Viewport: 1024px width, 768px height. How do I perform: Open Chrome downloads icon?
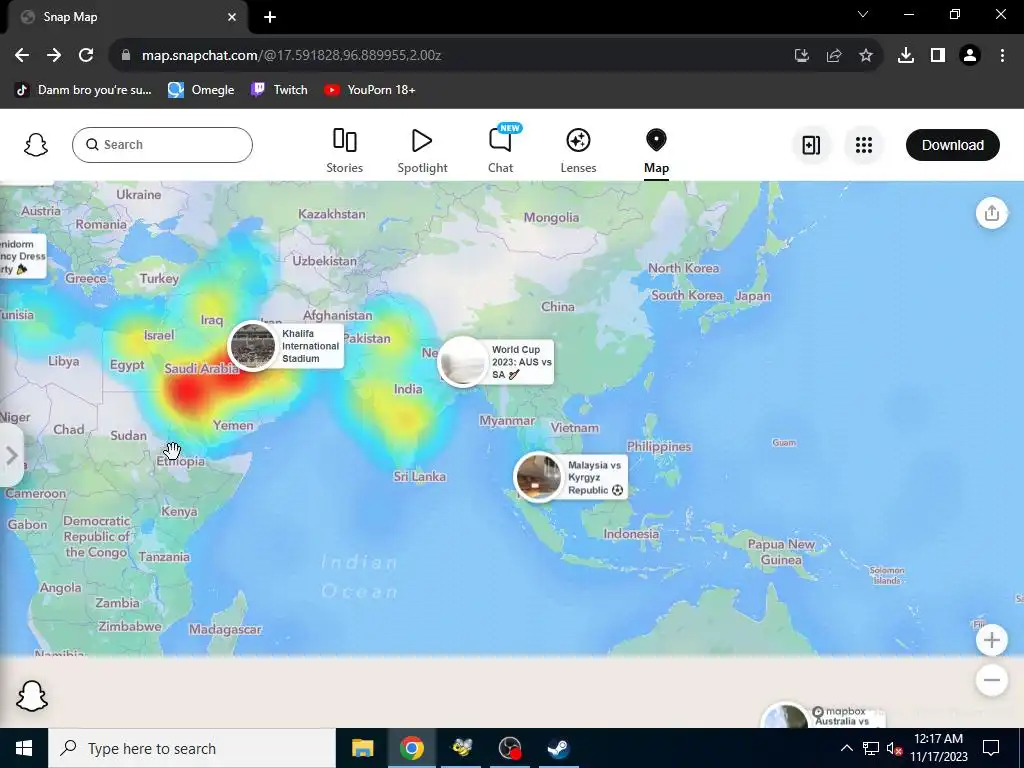click(x=905, y=56)
